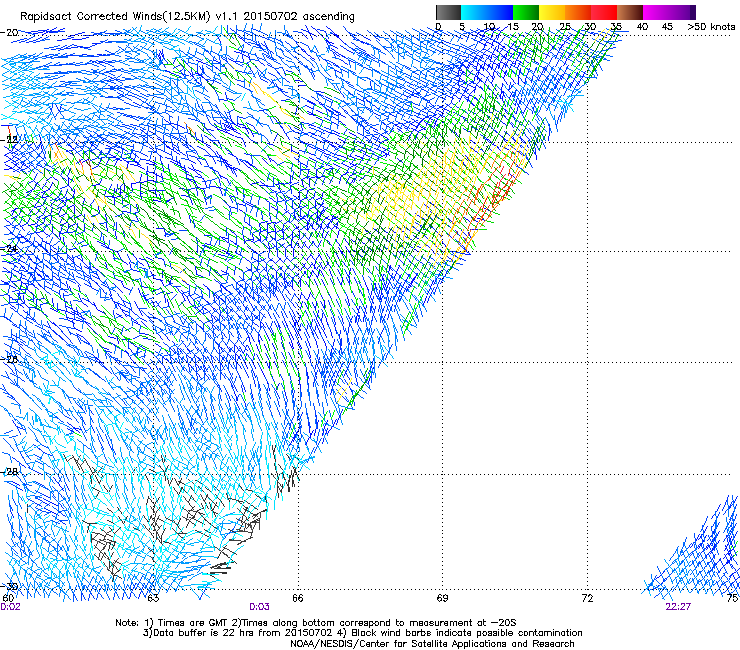
Task: Click the gray 0–5 knots legend swatch
Action: pos(448,12)
